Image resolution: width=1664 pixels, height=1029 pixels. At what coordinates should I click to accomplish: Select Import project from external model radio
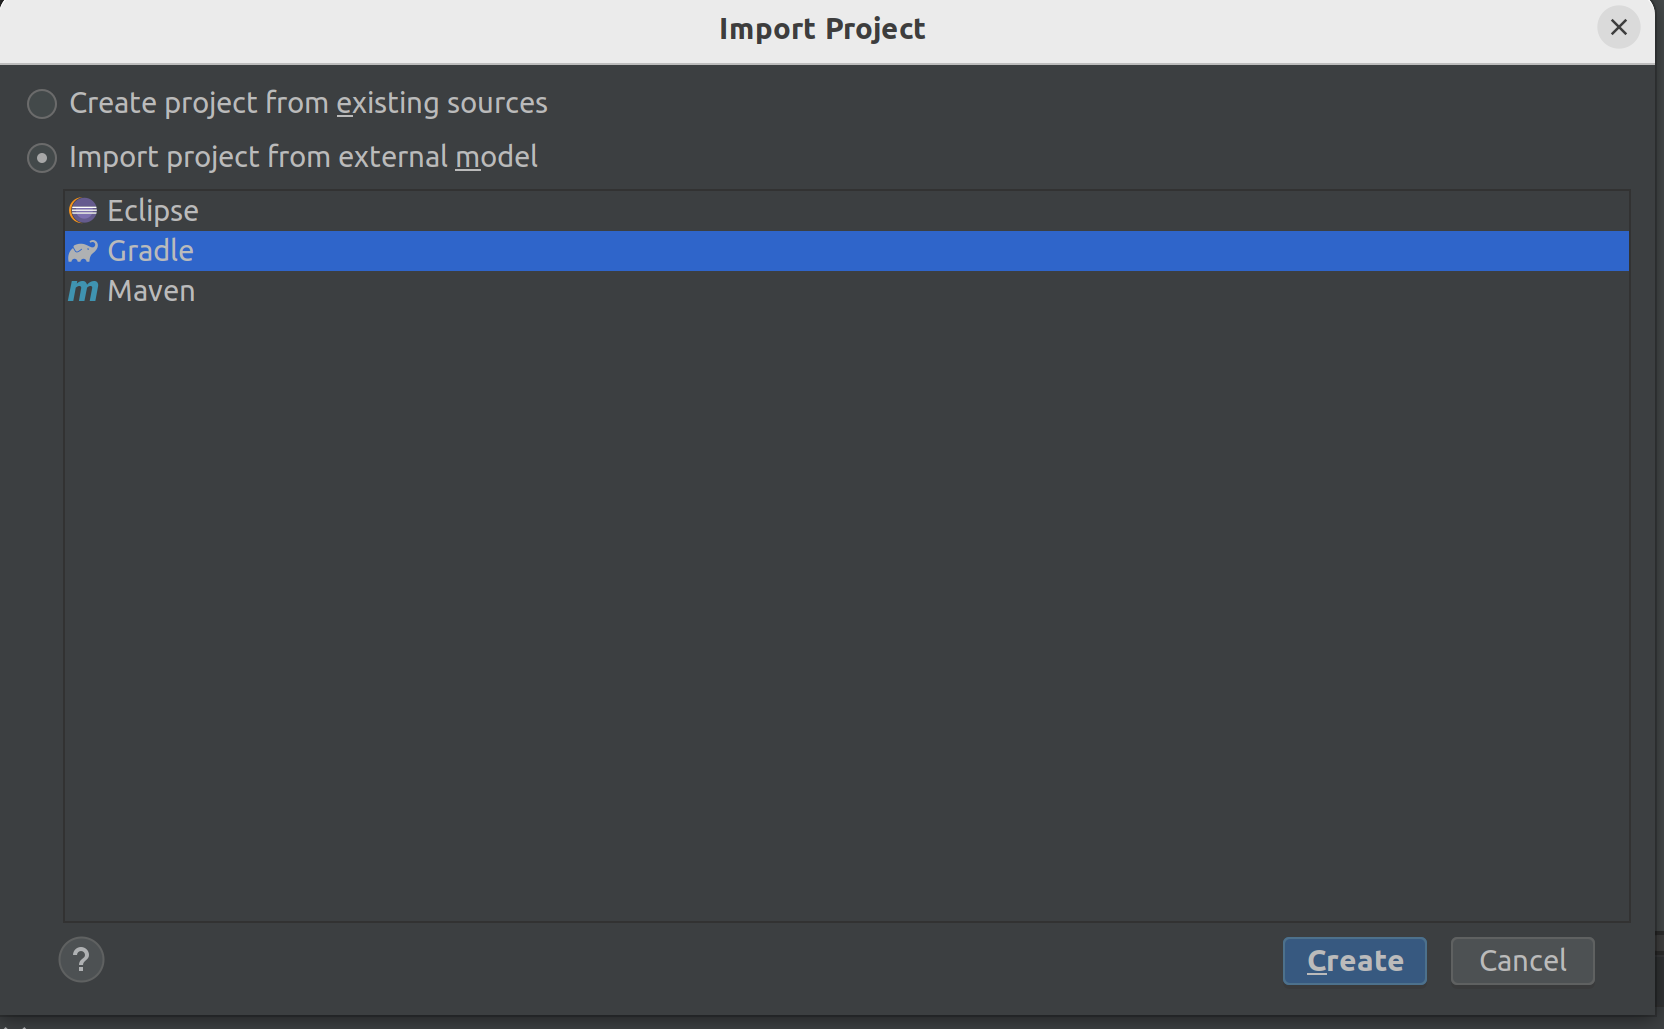[42, 157]
